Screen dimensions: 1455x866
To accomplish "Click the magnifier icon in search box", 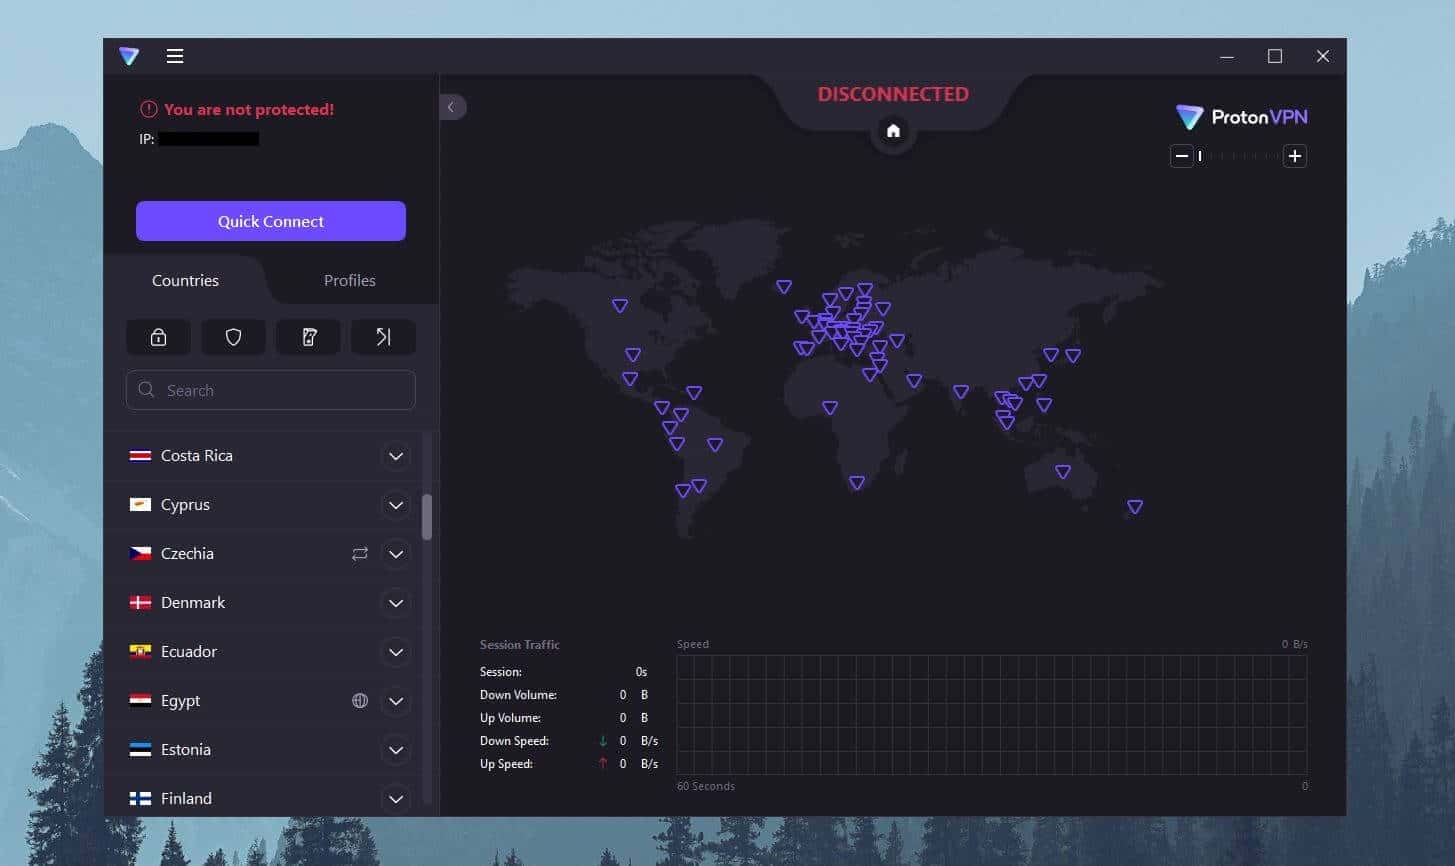I will point(147,390).
